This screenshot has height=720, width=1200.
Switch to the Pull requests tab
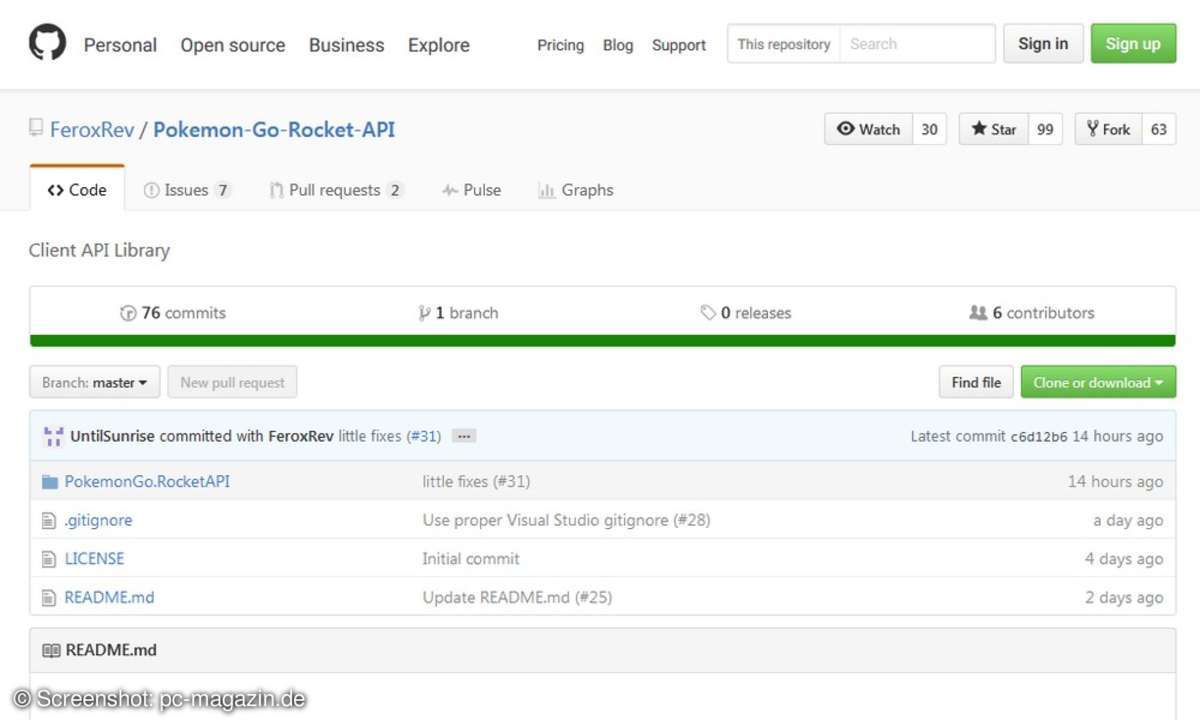336,190
